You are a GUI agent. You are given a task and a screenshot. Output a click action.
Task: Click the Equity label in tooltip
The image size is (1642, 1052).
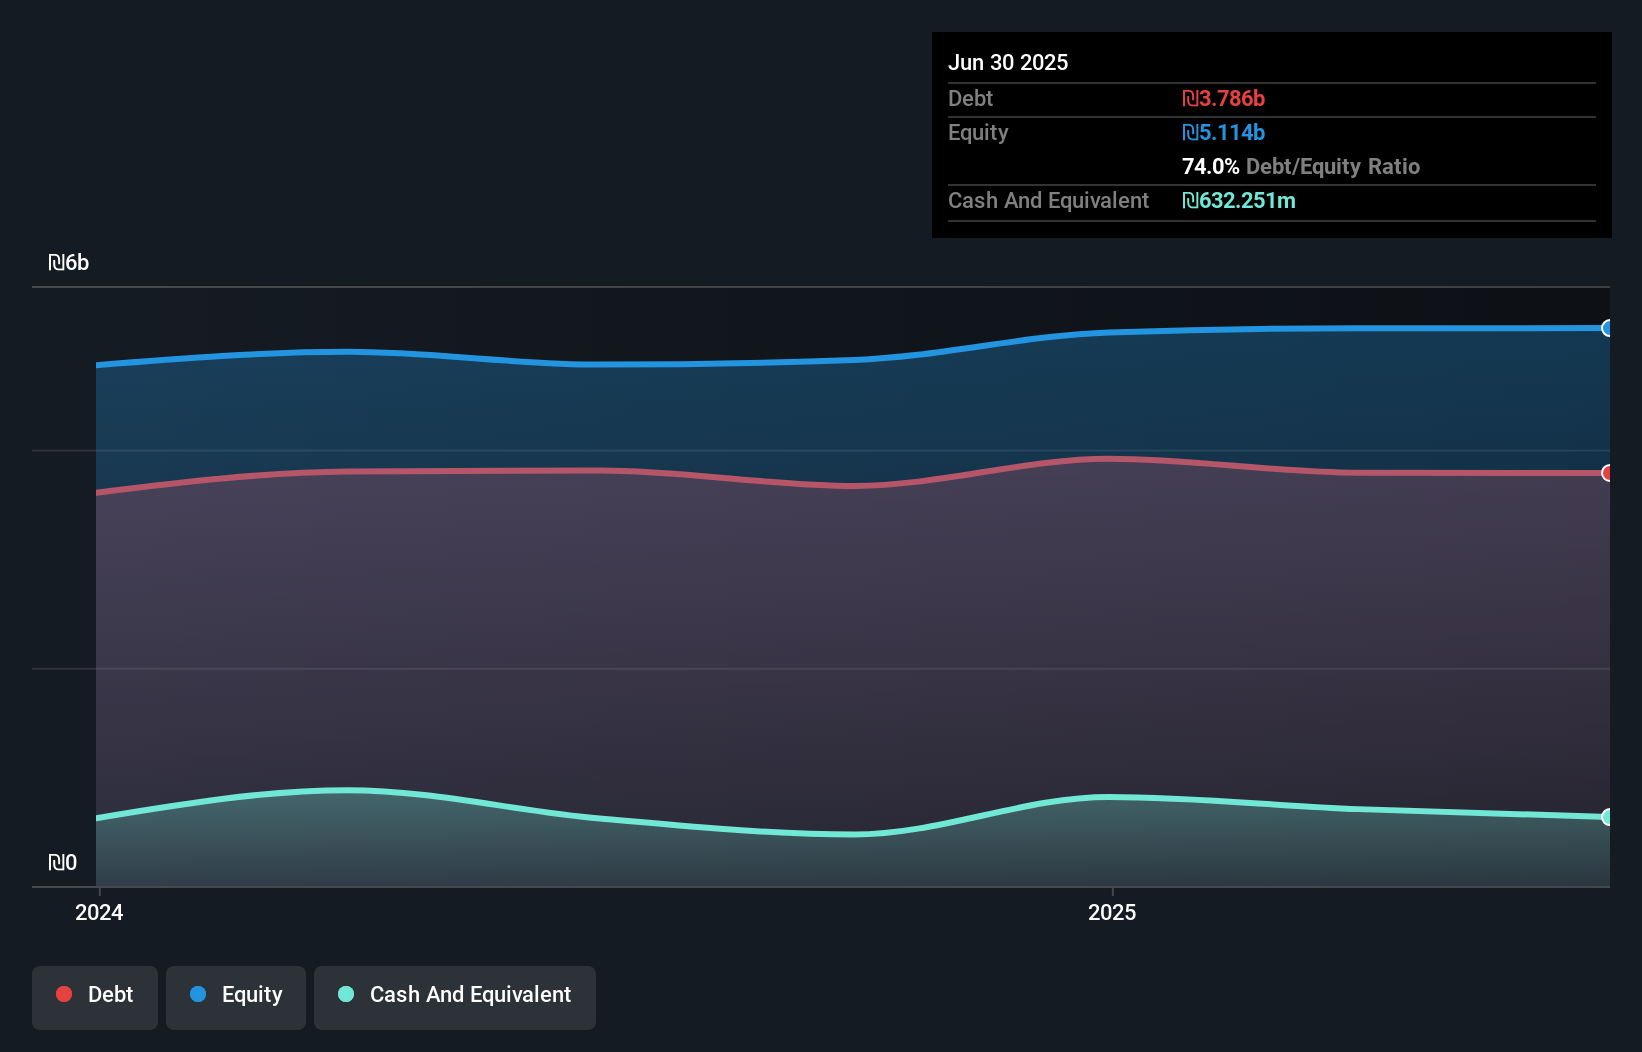click(x=978, y=132)
